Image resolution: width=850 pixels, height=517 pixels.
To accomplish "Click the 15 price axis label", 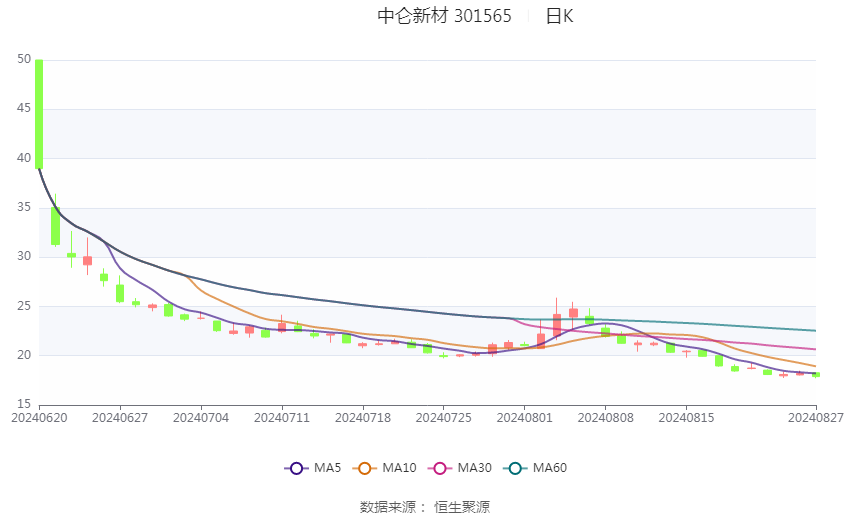I will (24, 404).
